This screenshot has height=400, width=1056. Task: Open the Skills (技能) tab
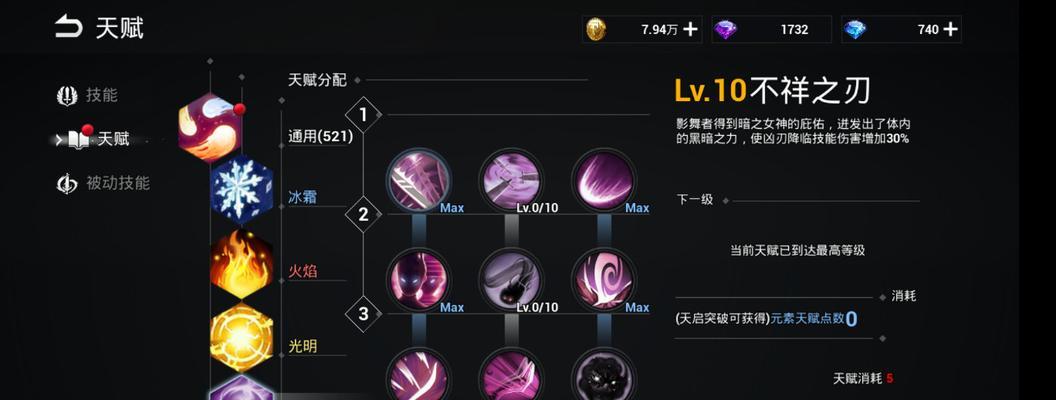tap(88, 96)
